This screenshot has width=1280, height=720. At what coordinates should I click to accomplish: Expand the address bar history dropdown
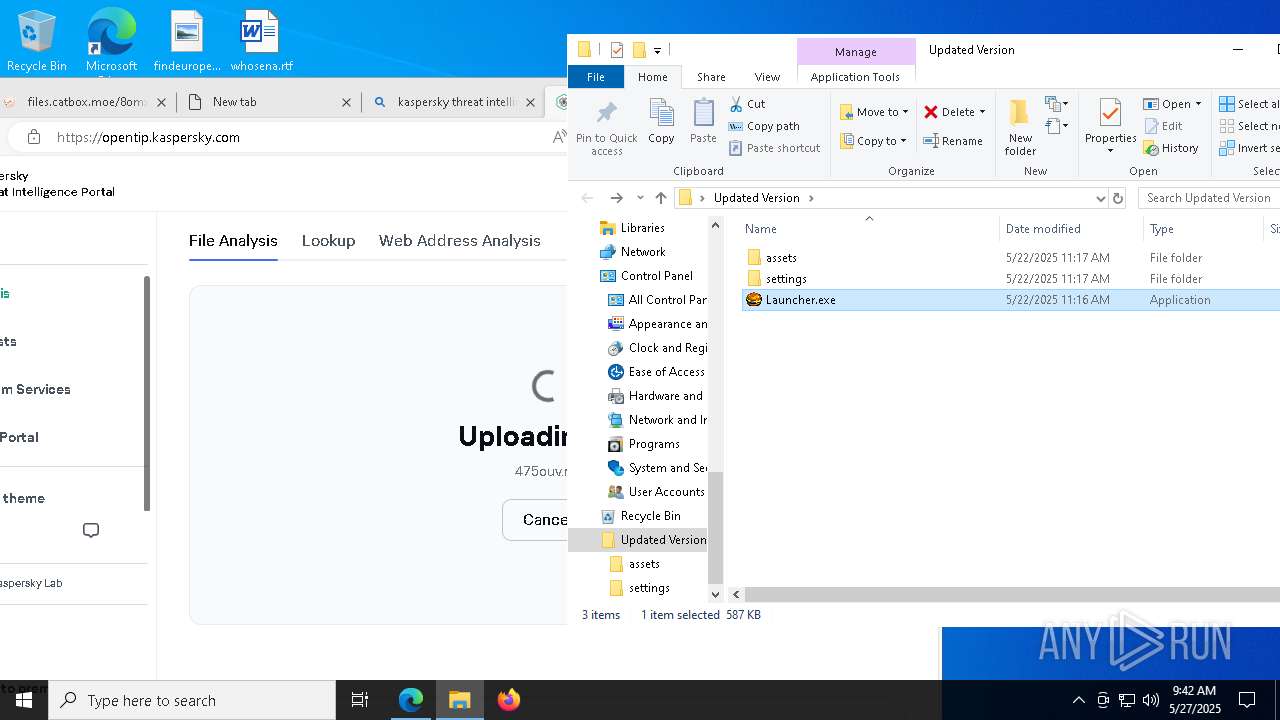point(1101,198)
